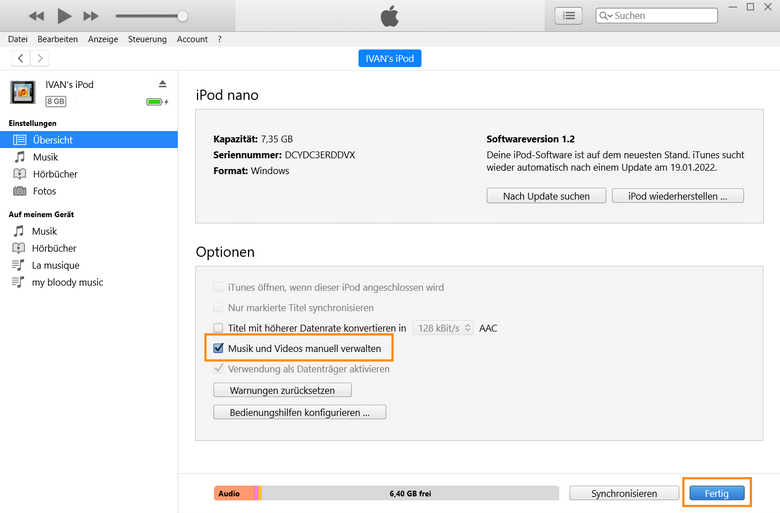Click the Übersicht list icon

[19, 140]
